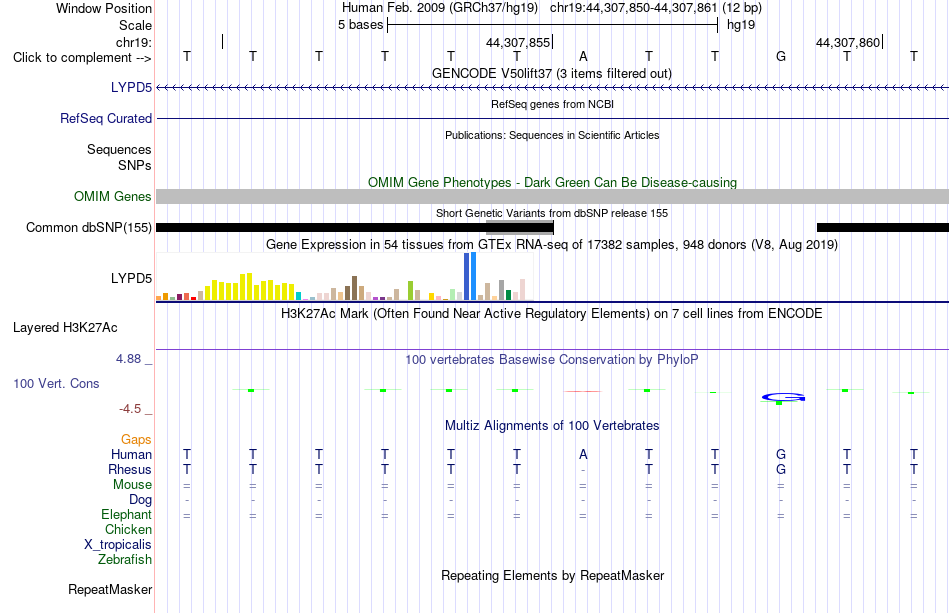Click the gray OMIM Genes item bar

pos(552,196)
